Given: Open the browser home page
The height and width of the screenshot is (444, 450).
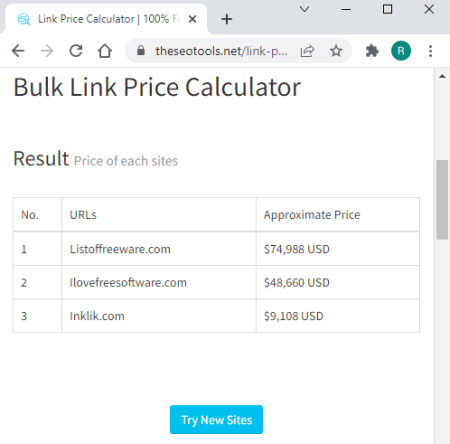Looking at the screenshot, I should 105,51.
